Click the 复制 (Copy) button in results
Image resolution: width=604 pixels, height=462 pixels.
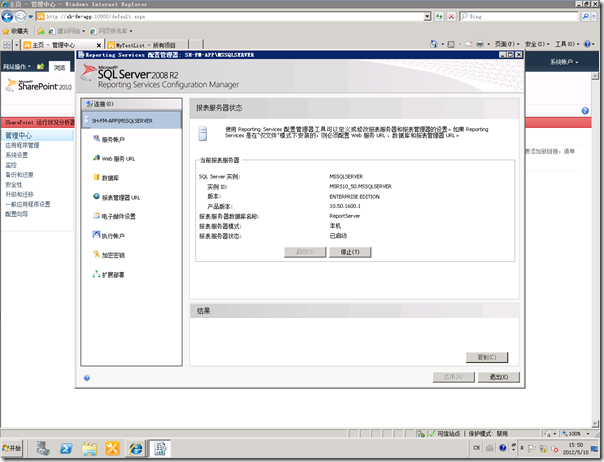(x=487, y=357)
